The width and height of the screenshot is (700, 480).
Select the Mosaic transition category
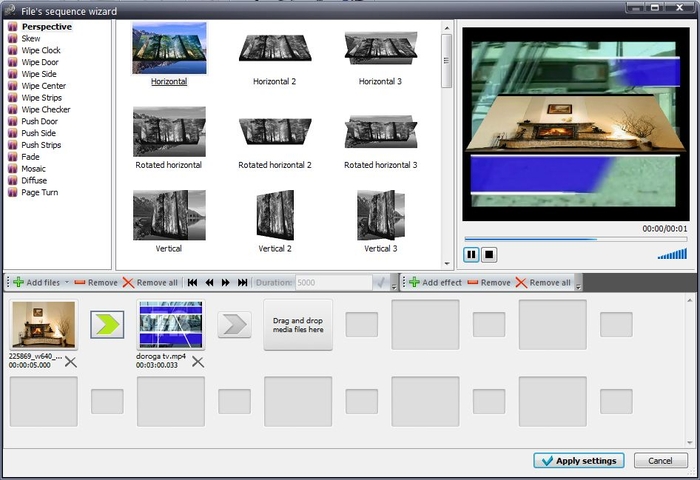click(x=35, y=169)
